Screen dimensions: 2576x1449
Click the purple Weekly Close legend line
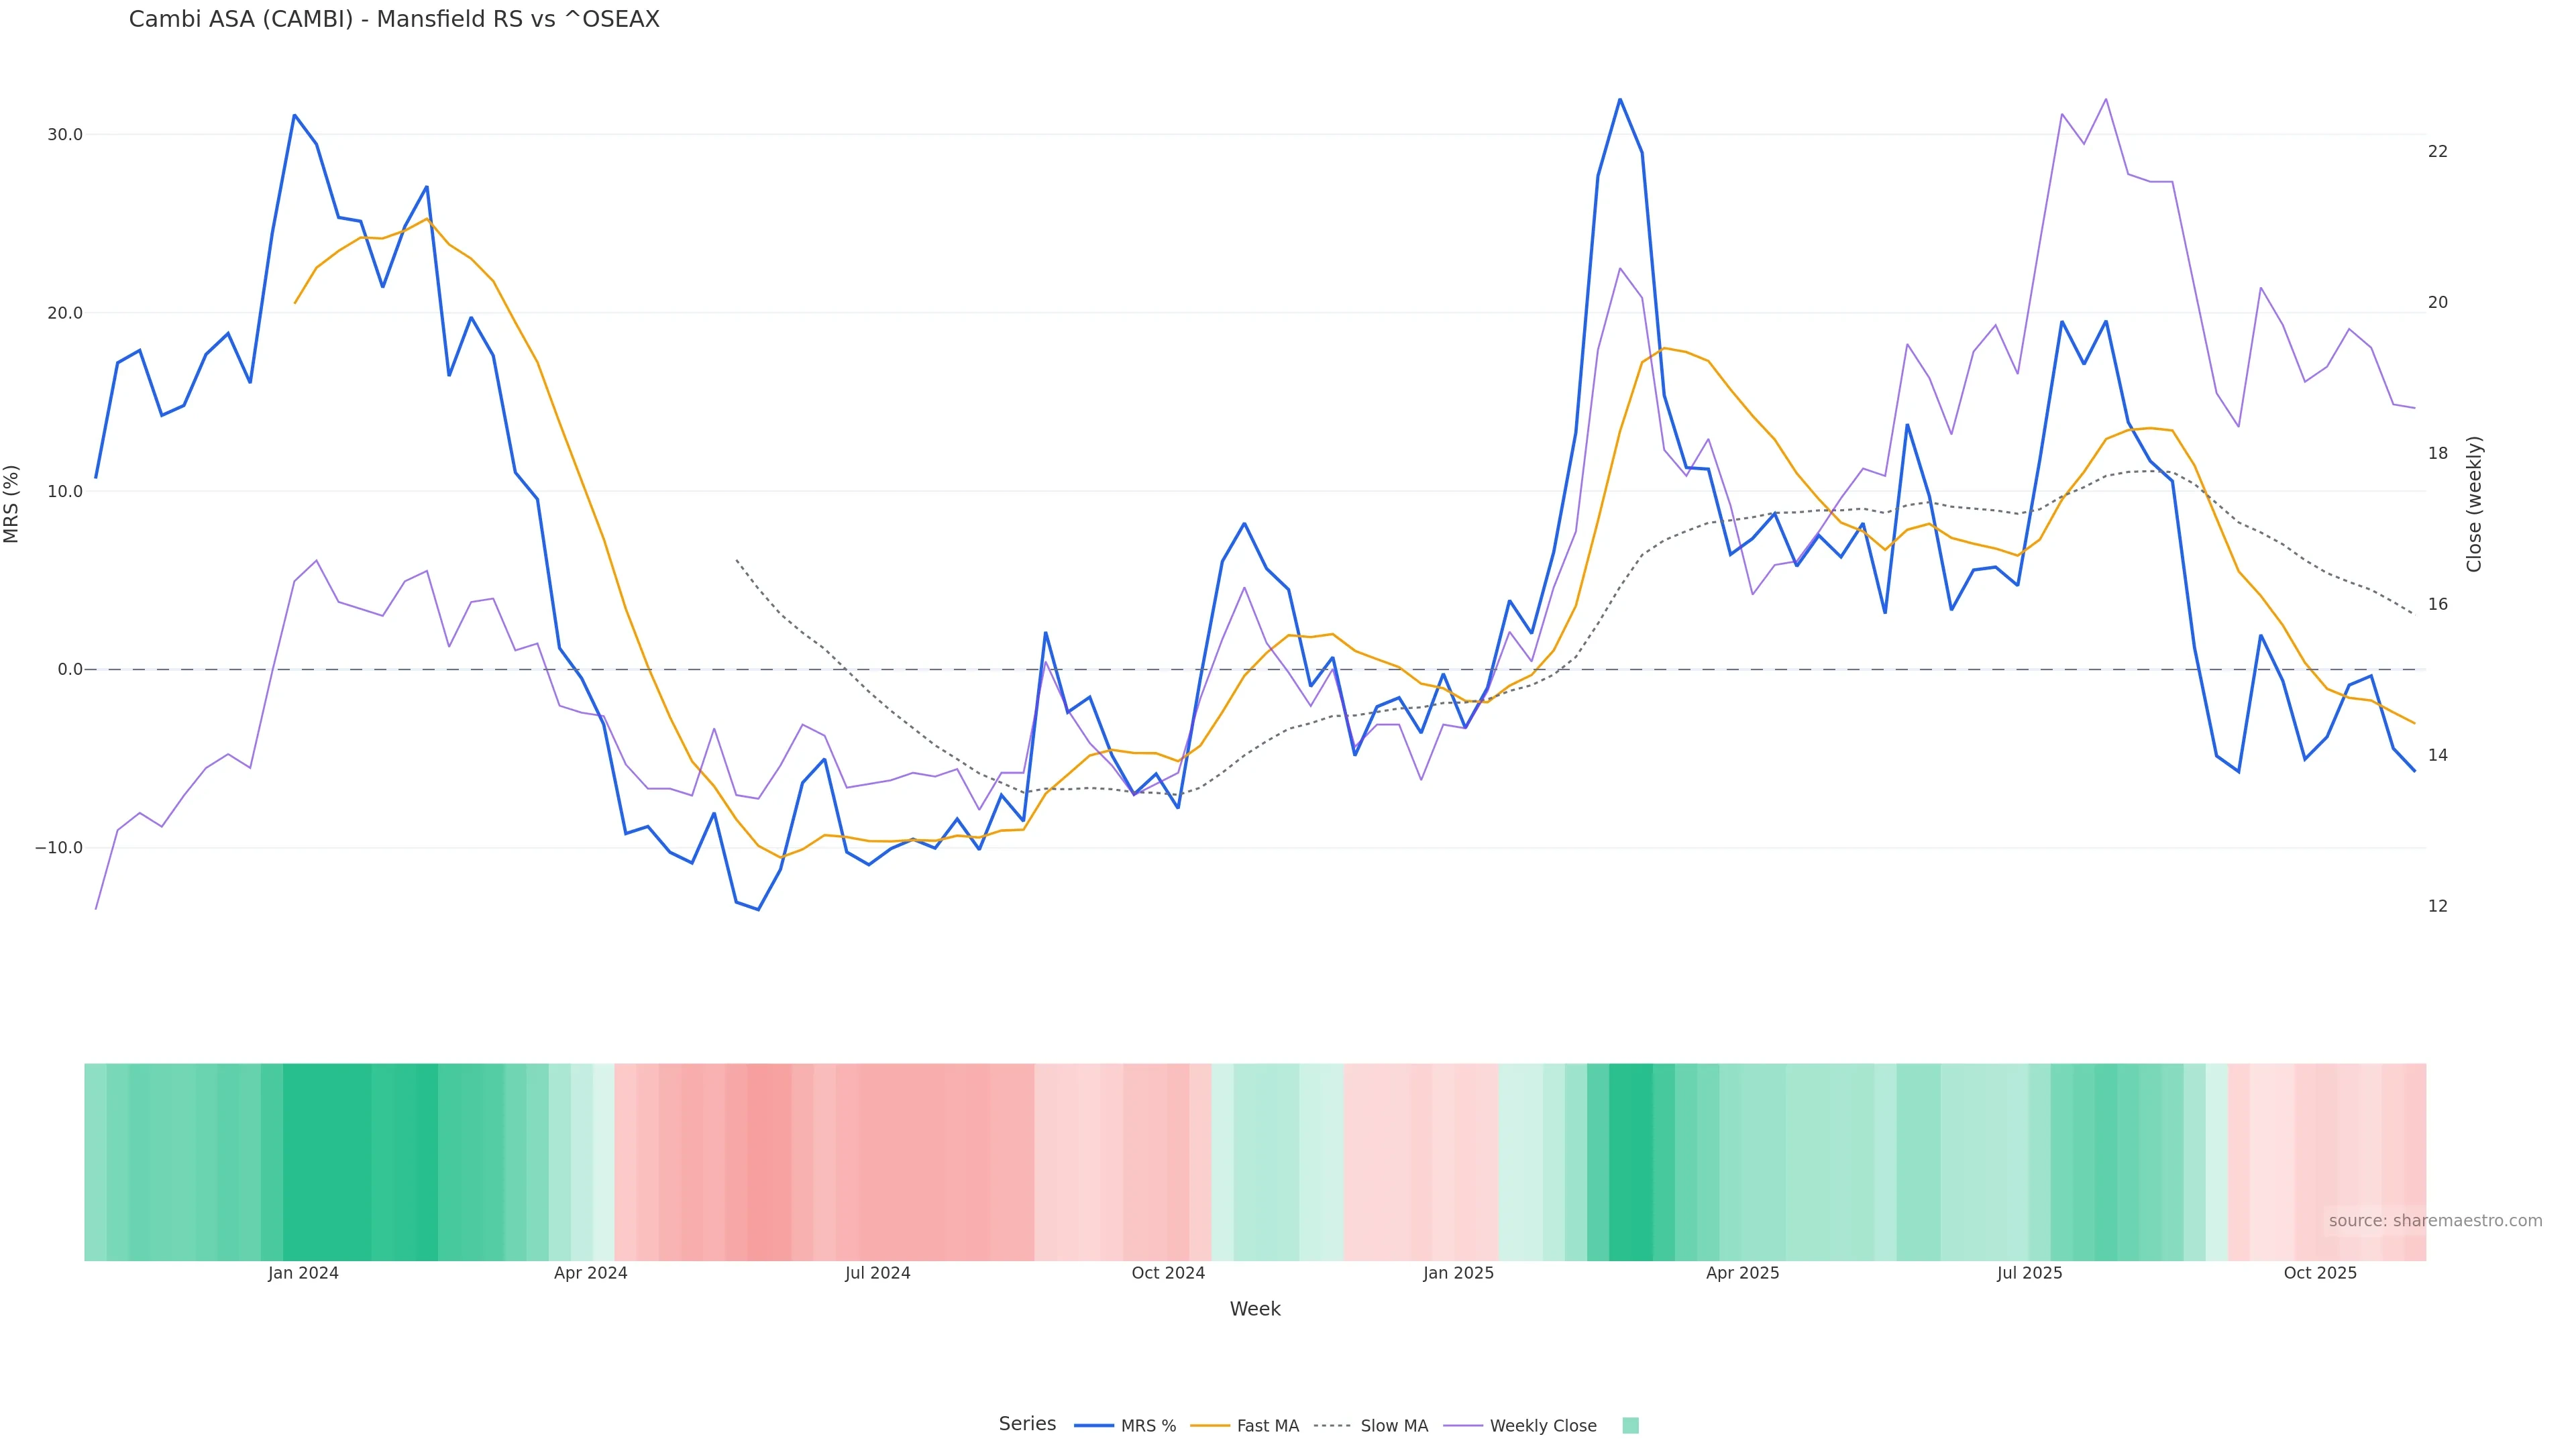click(1463, 1426)
